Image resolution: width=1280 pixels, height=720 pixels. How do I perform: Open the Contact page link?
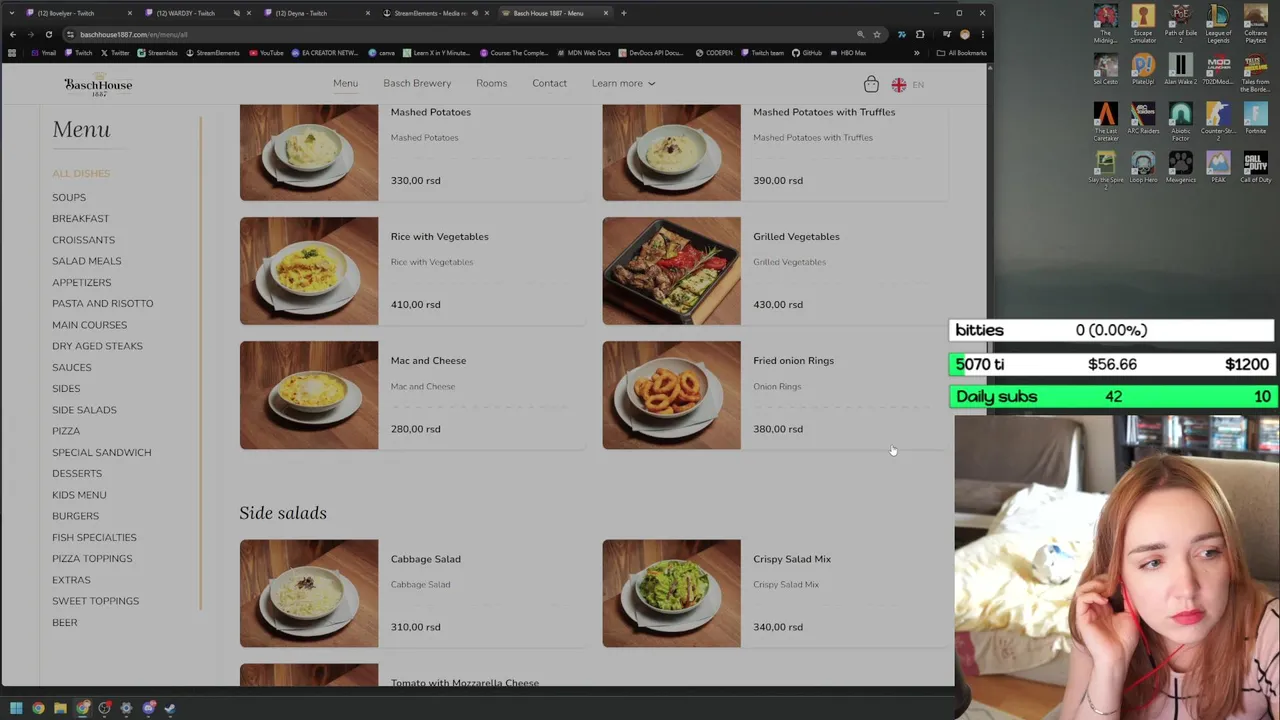[549, 83]
